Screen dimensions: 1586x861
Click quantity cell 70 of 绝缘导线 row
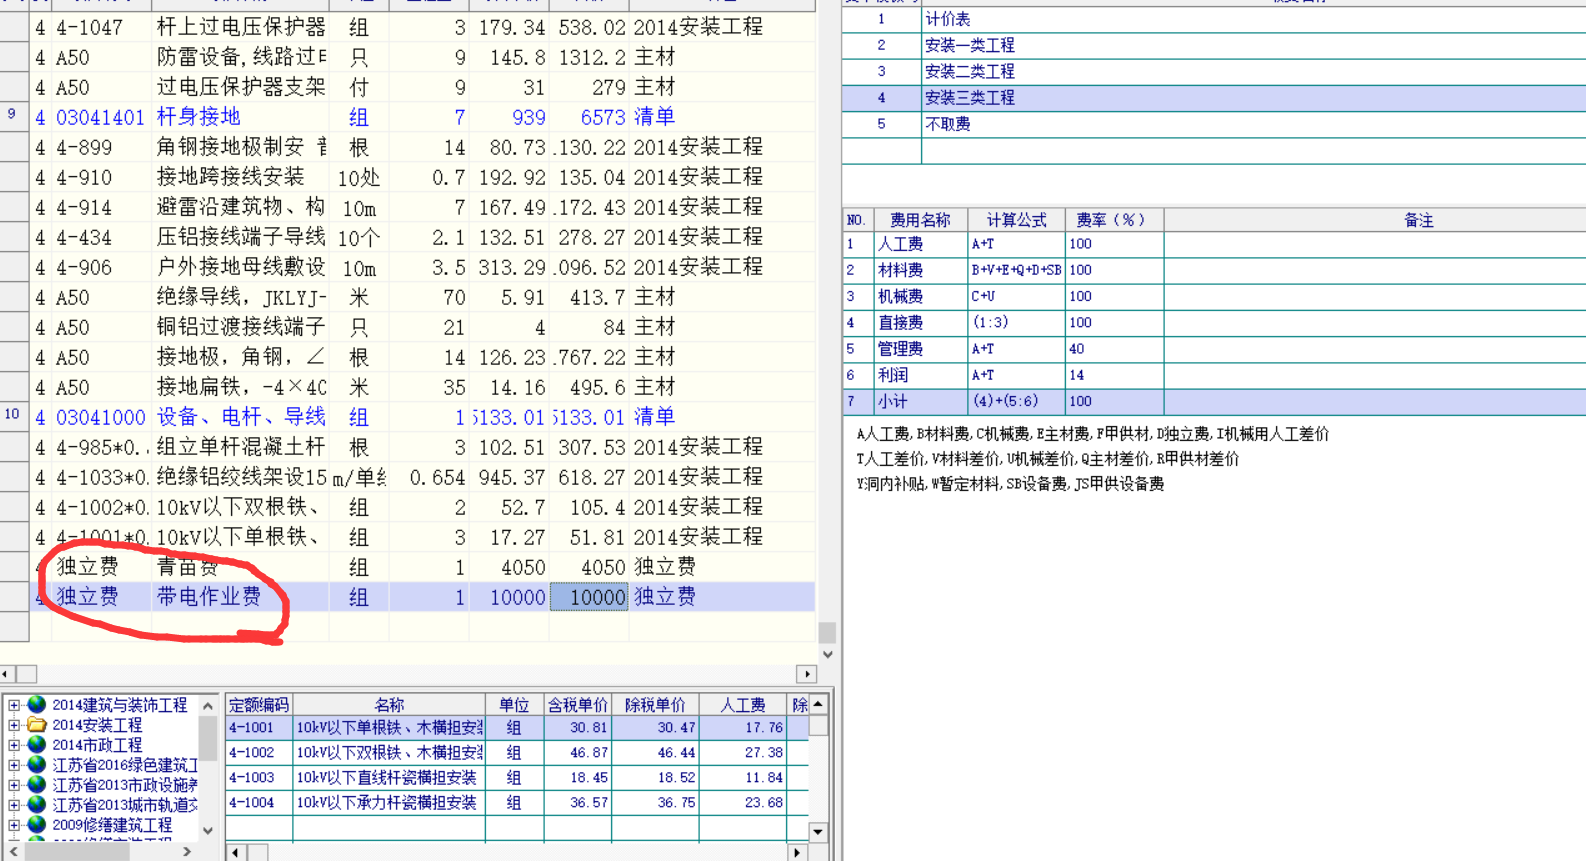(x=429, y=297)
